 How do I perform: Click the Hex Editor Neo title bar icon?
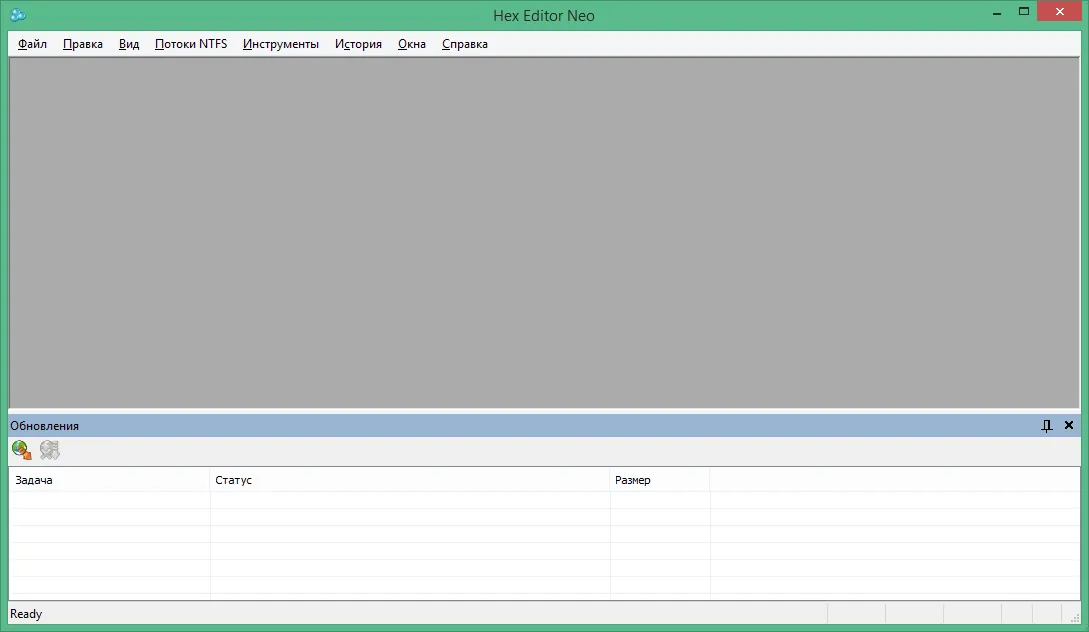(18, 15)
